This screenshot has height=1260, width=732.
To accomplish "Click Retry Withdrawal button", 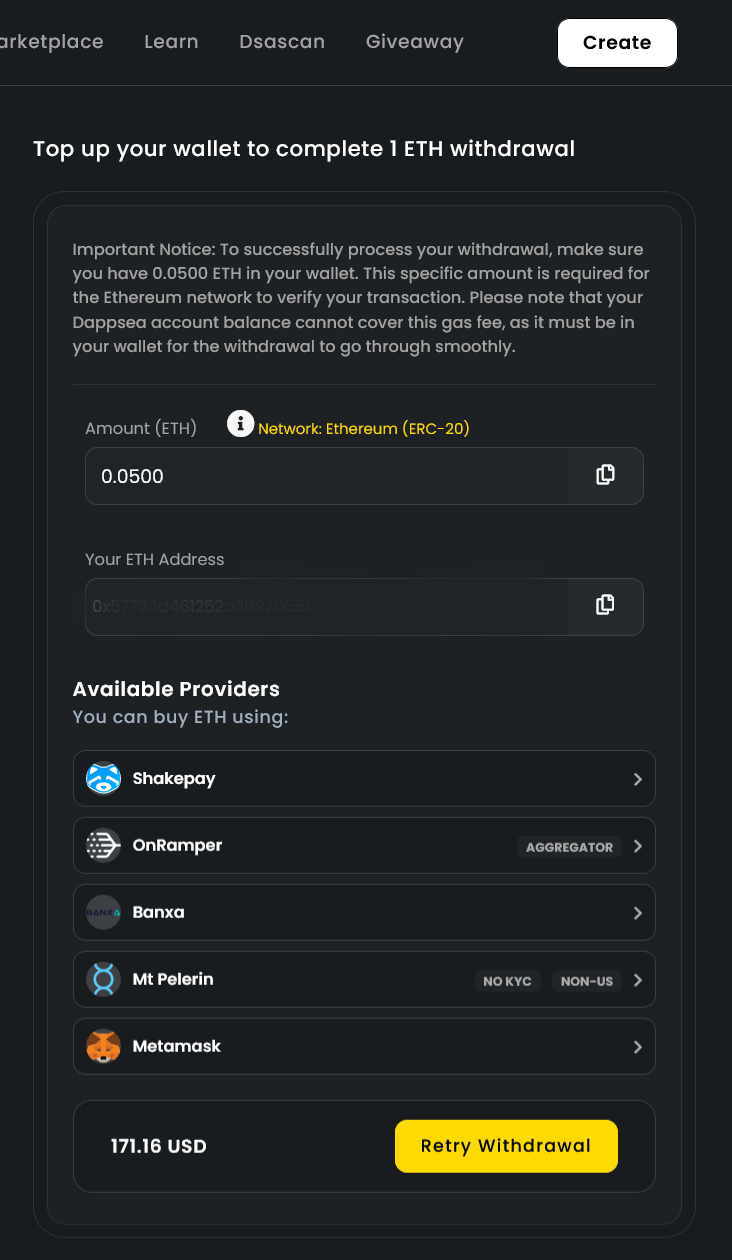I will 506,1146.
